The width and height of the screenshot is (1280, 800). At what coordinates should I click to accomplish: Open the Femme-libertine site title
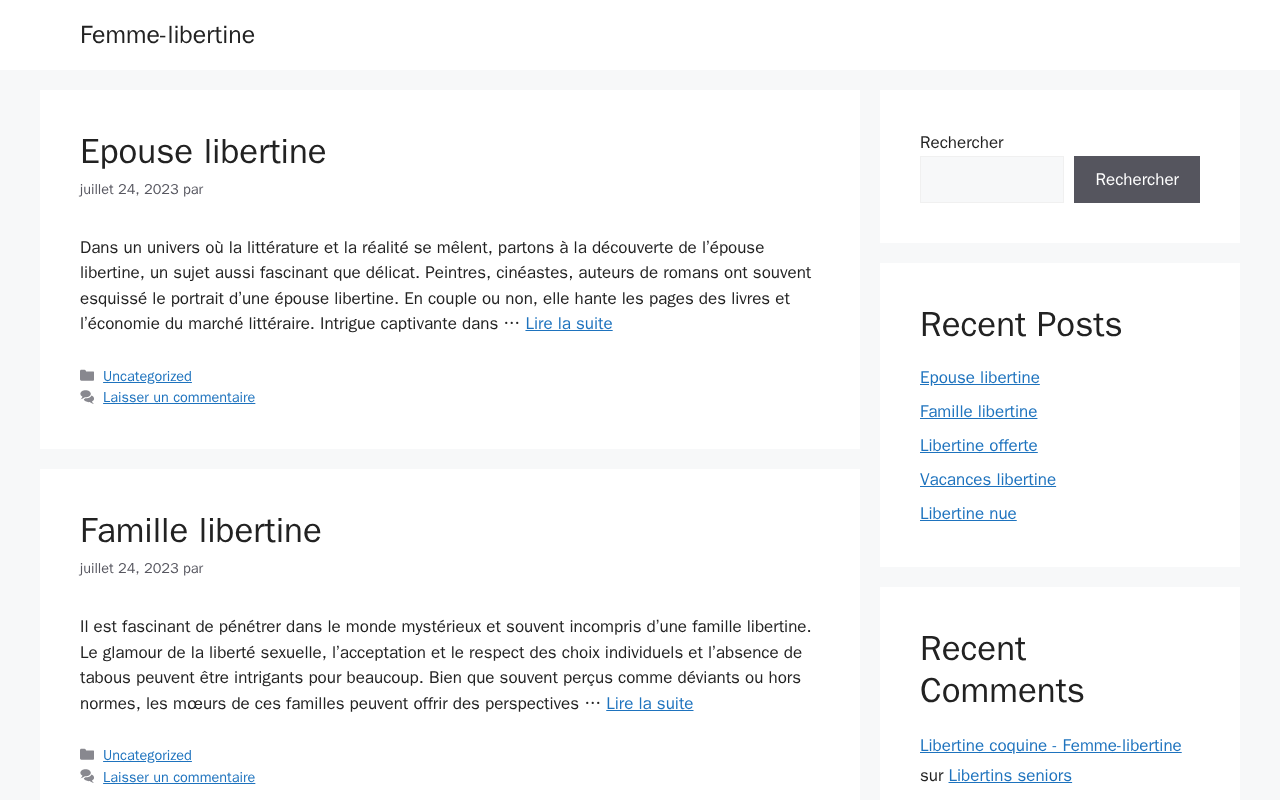[167, 35]
